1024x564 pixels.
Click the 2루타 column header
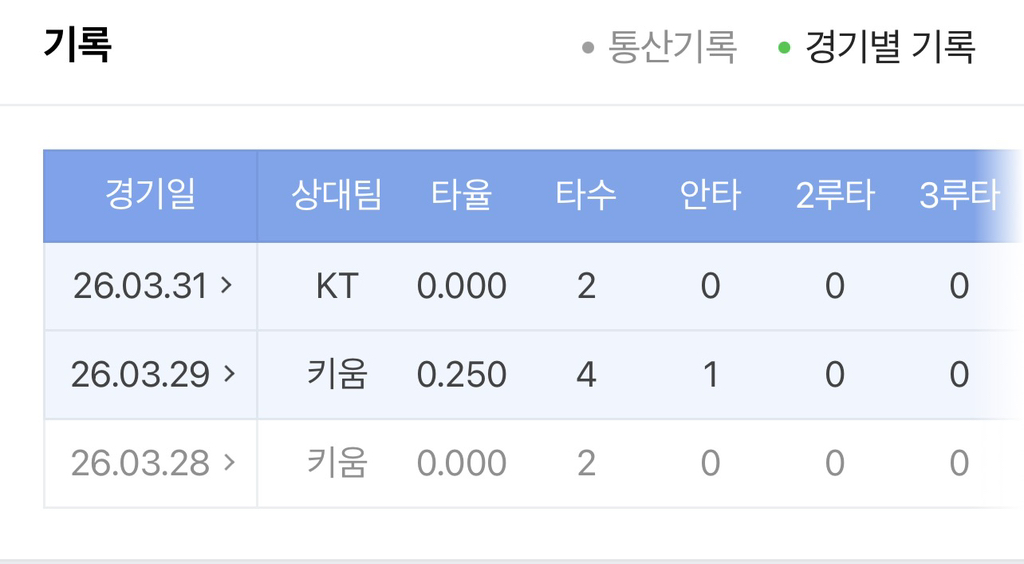pyautogui.click(x=835, y=195)
